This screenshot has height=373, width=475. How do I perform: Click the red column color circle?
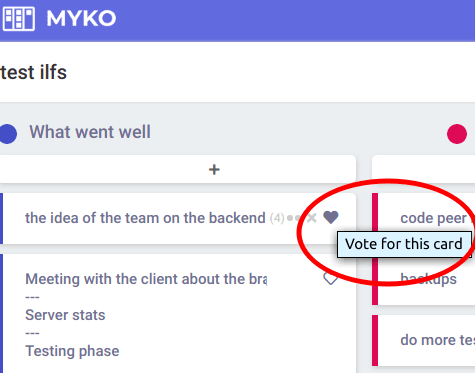point(457,134)
